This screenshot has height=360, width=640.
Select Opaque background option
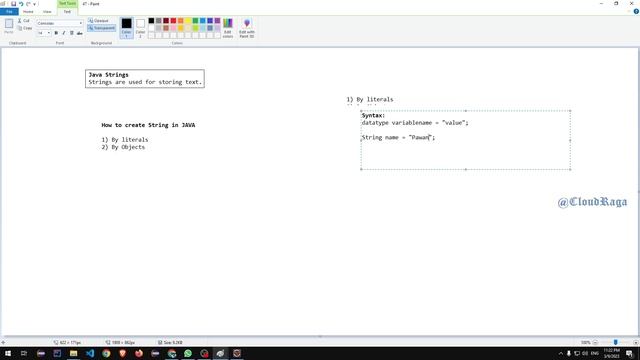99,20
